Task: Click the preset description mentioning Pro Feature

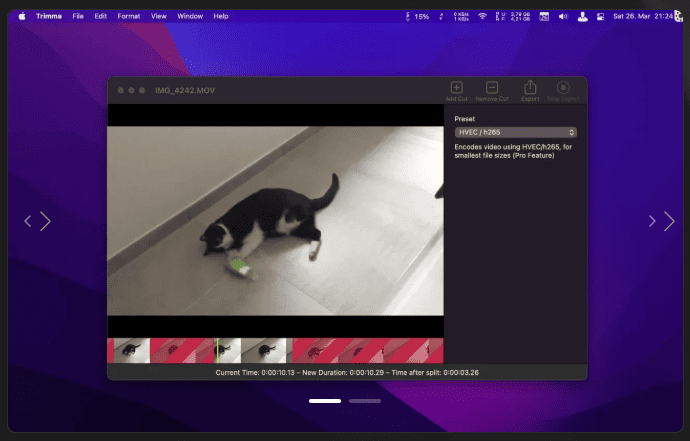Action: [513, 151]
